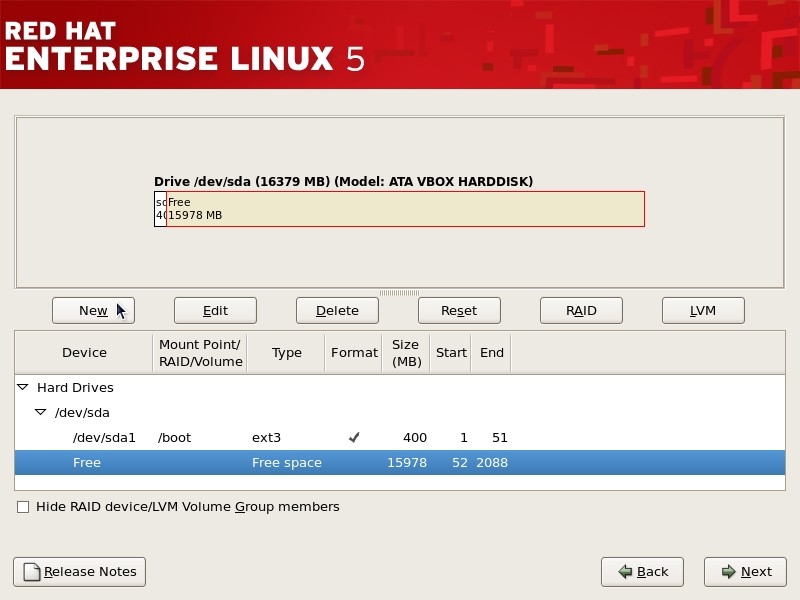Select the Free space row
The image size is (800, 600).
click(x=400, y=462)
